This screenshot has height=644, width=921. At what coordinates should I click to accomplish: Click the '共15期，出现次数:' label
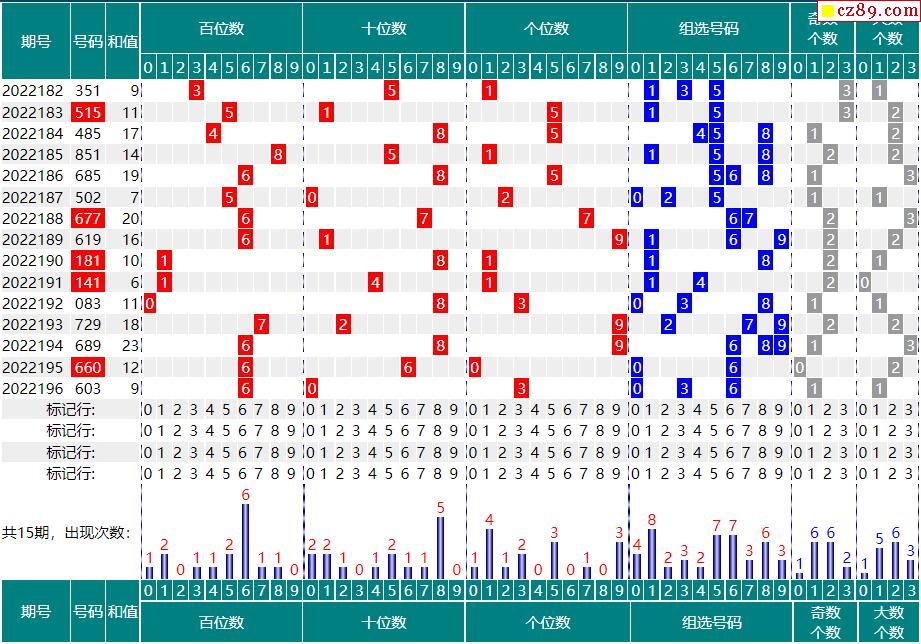[66, 532]
